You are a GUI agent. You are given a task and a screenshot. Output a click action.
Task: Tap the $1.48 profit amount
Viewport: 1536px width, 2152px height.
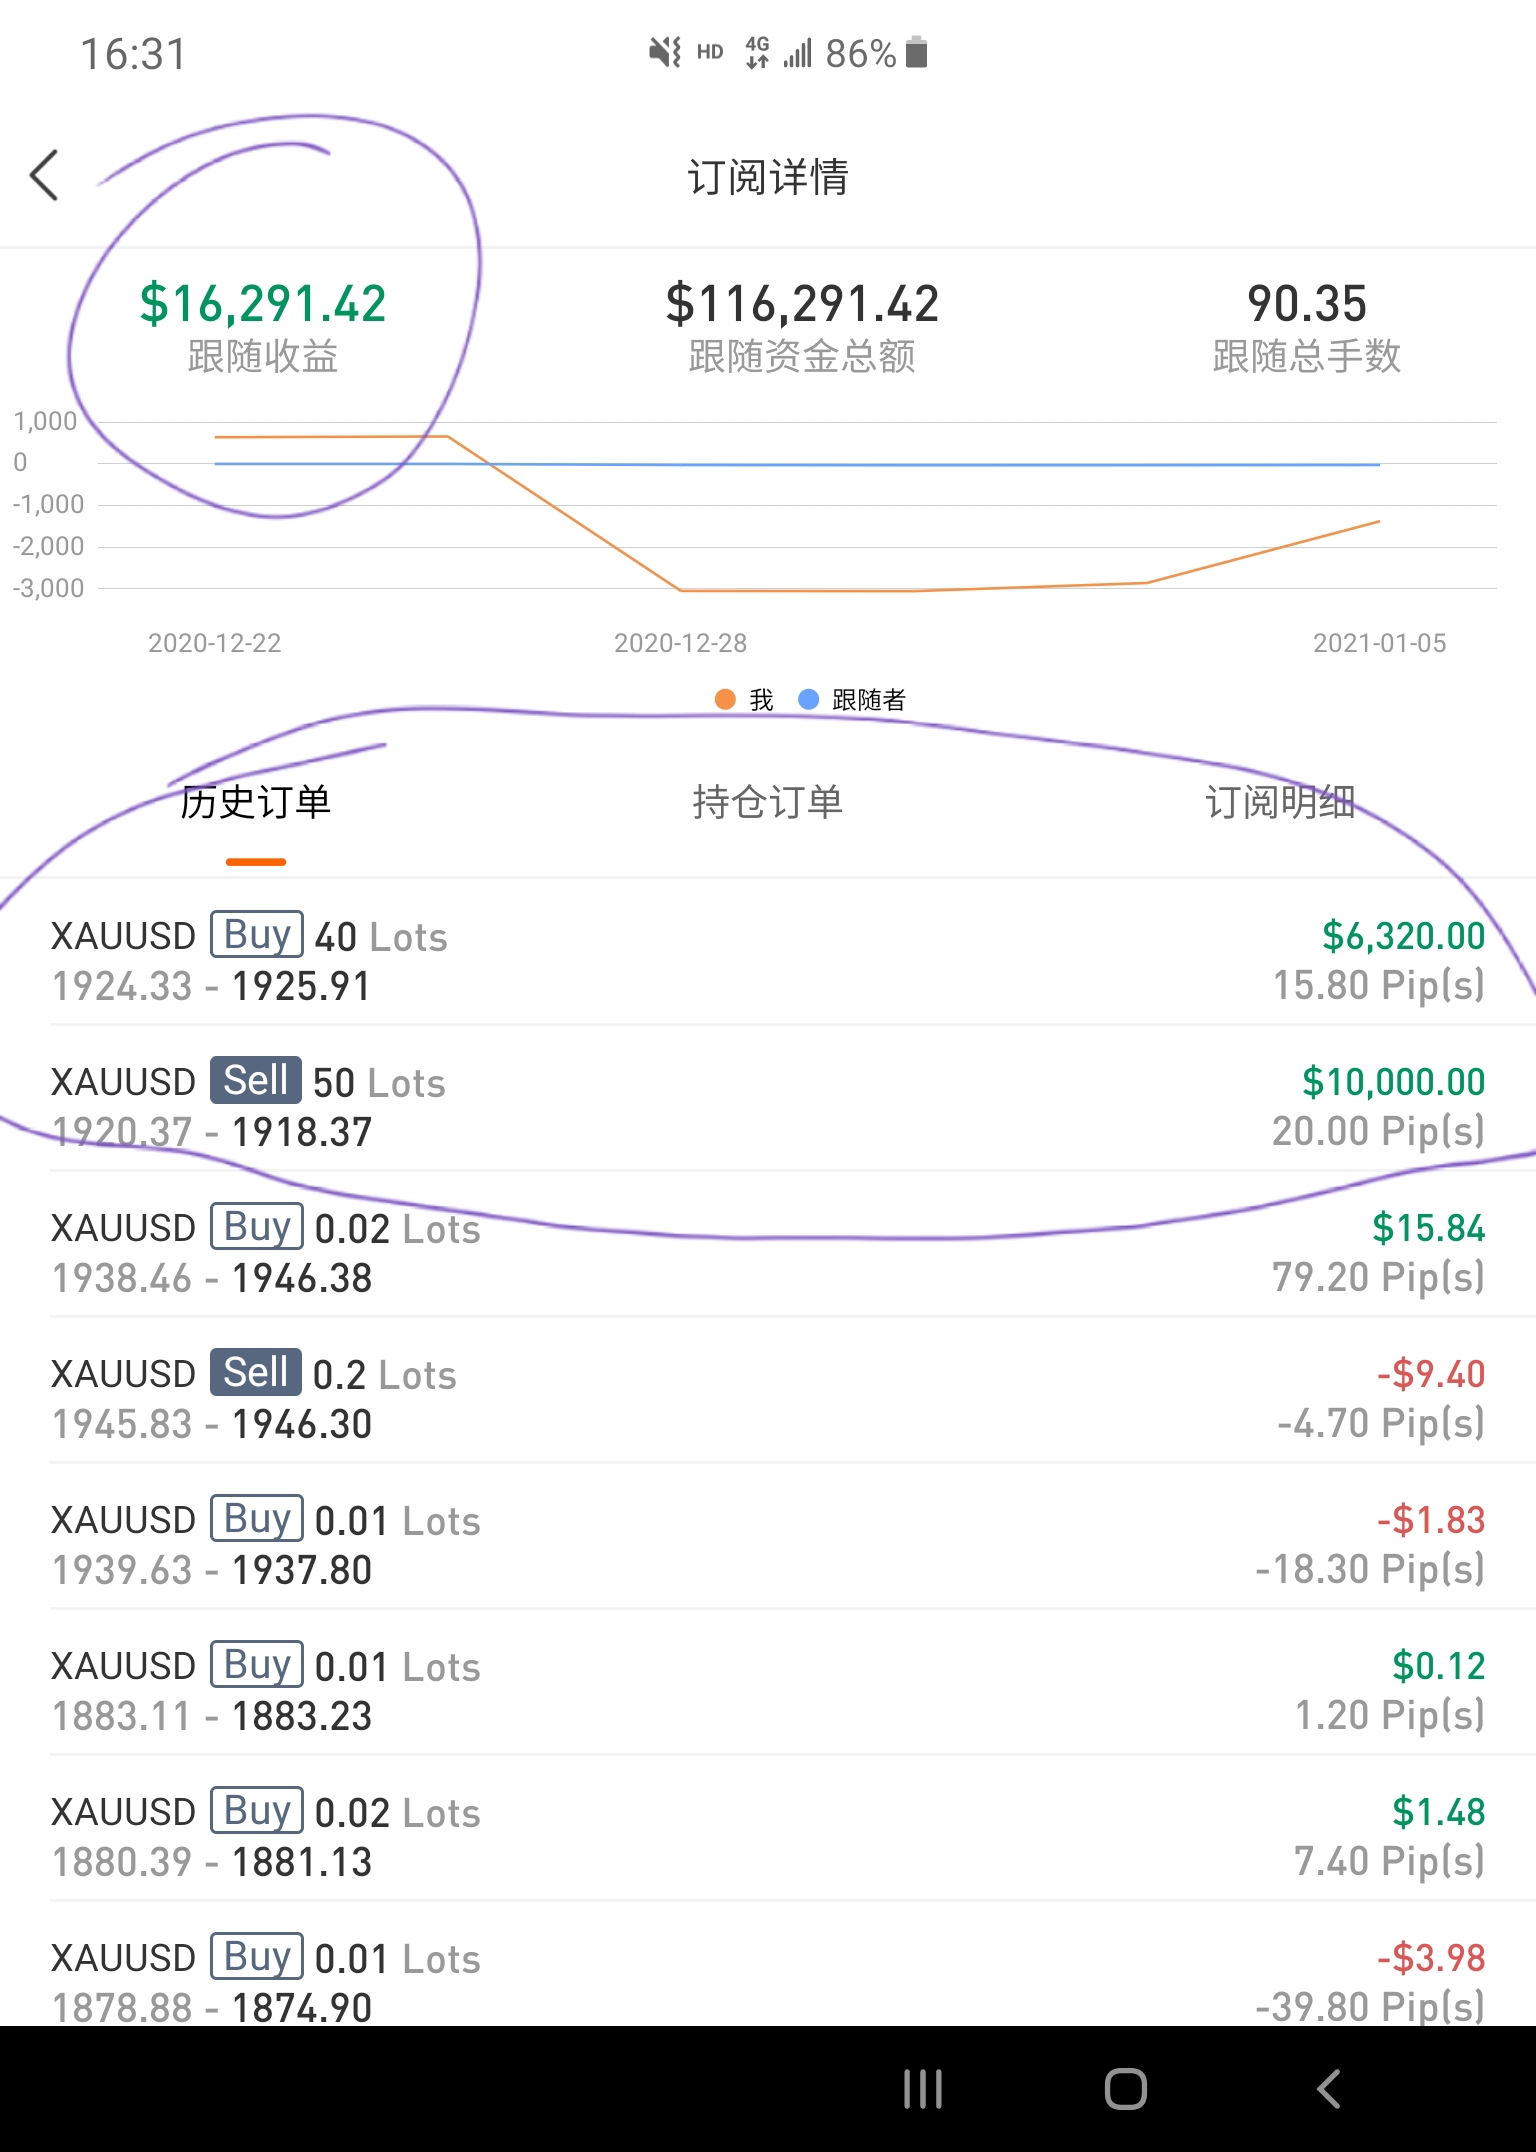pos(1439,1812)
